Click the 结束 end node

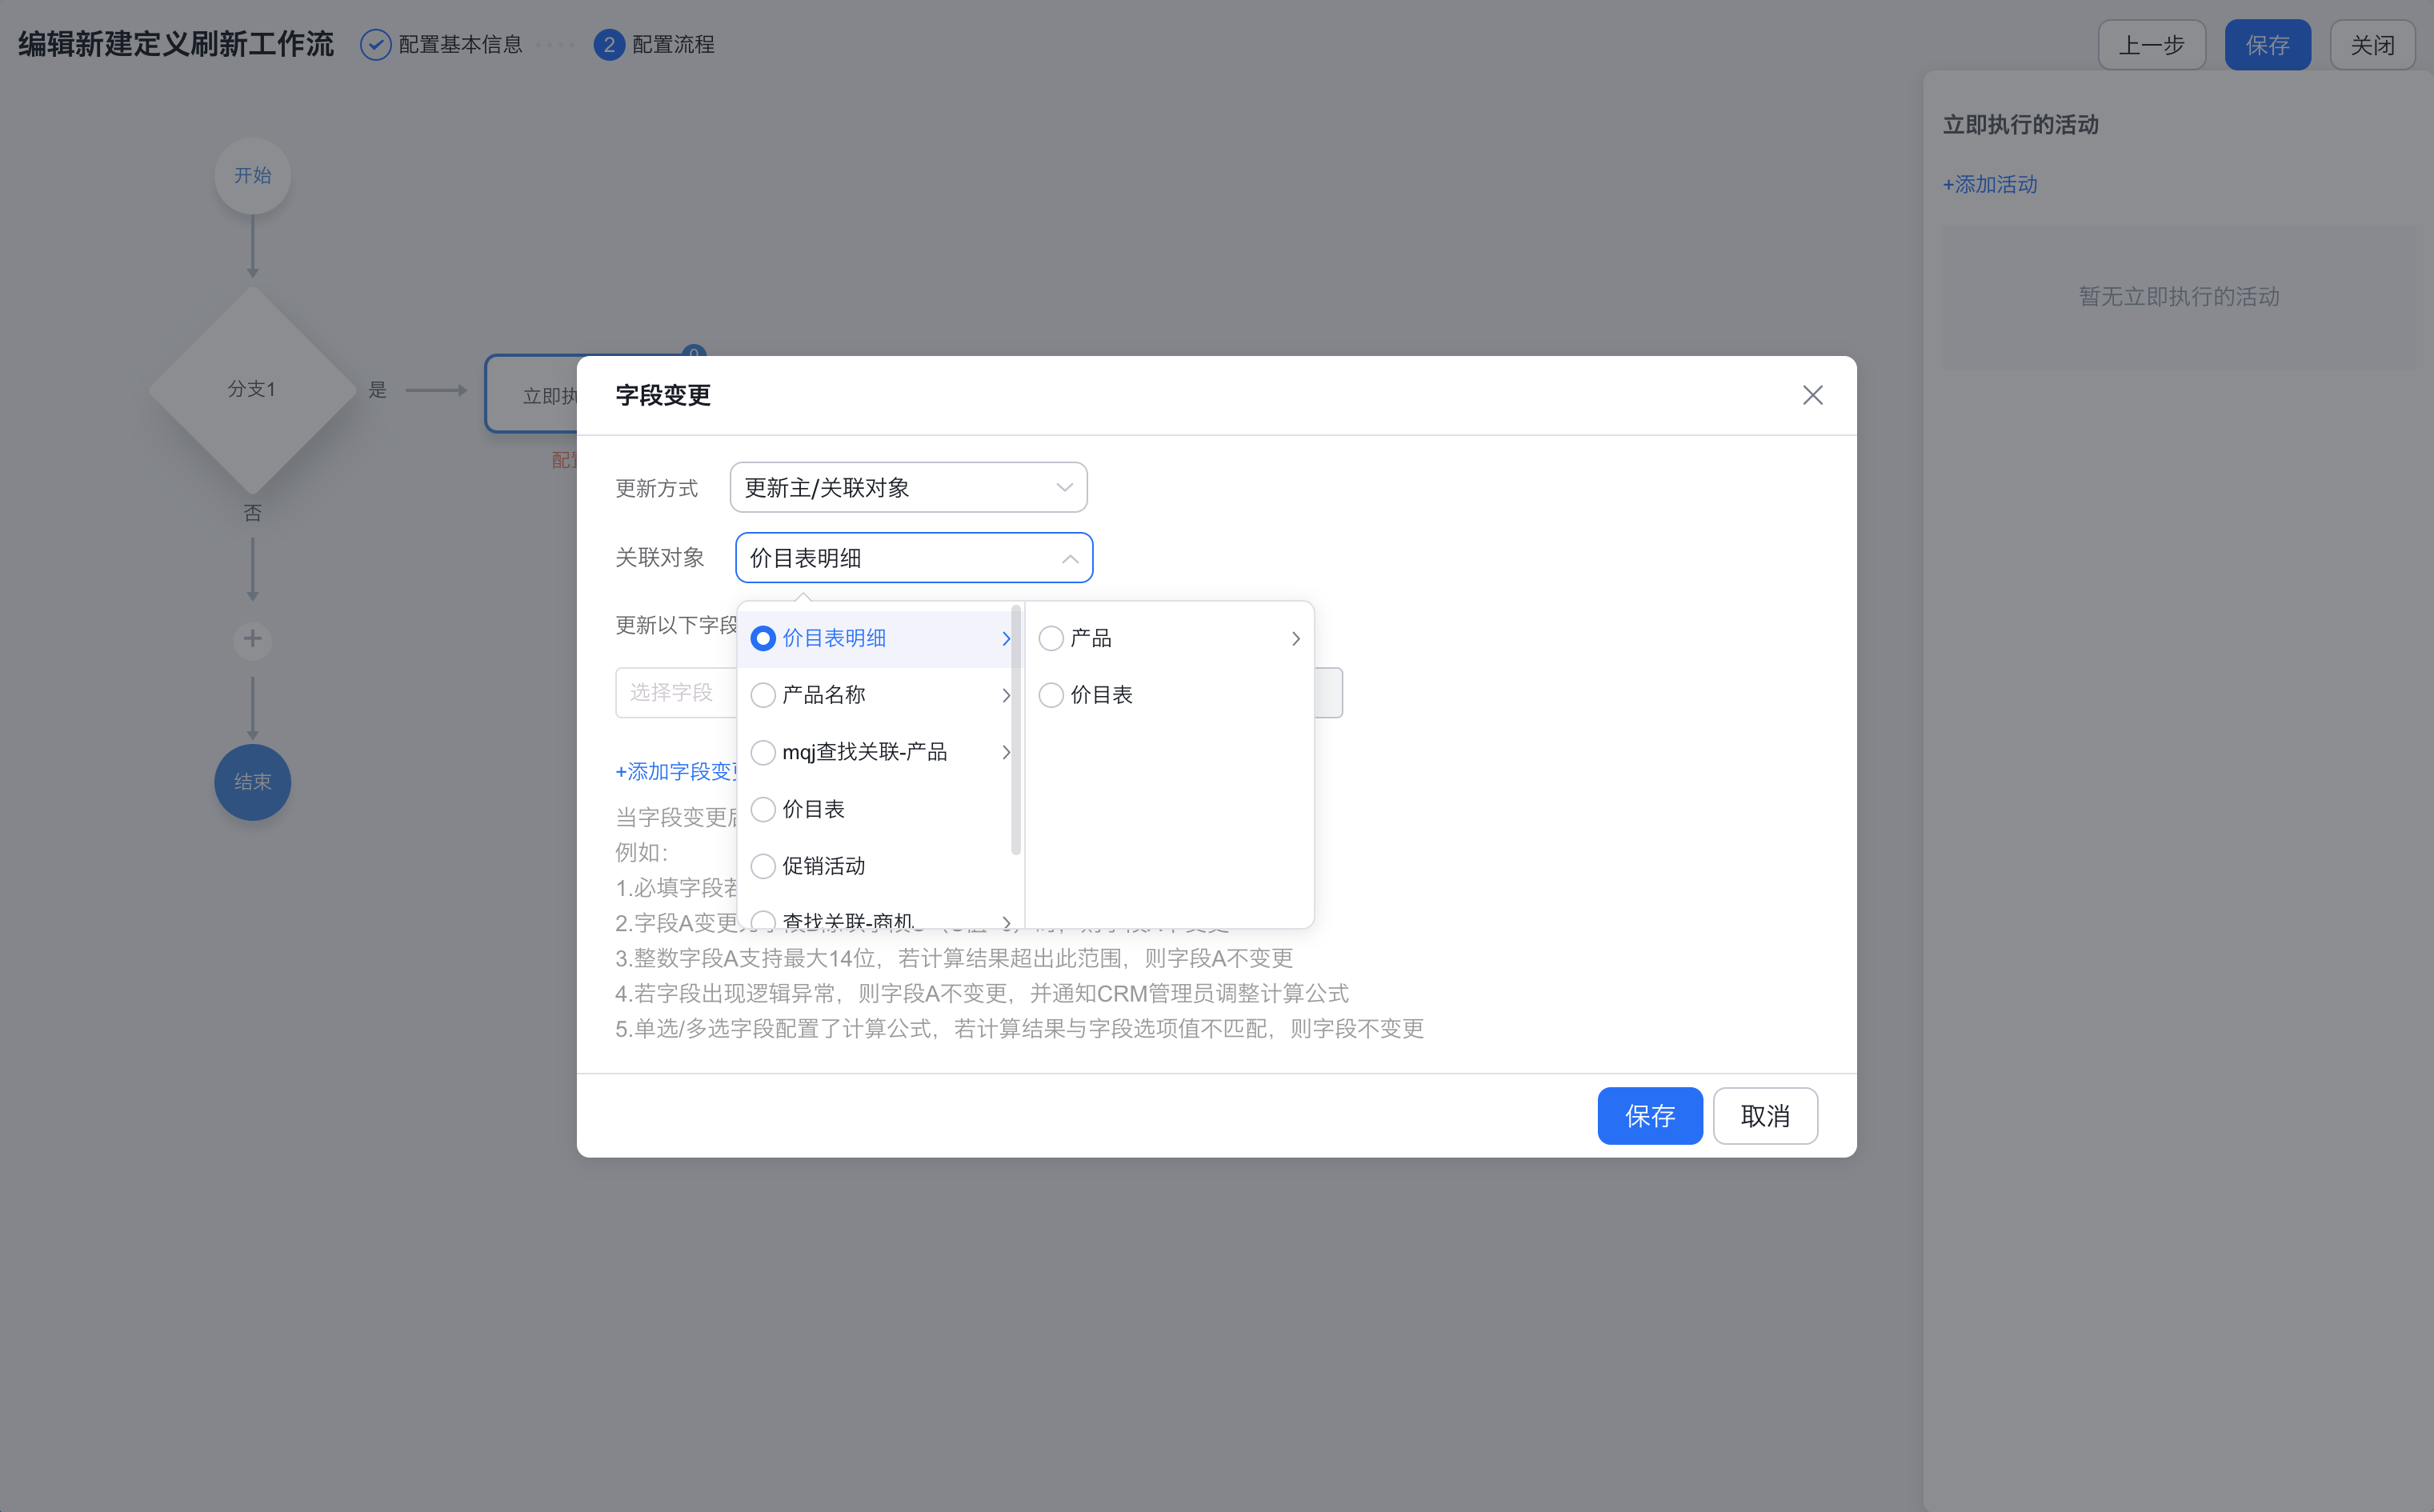pyautogui.click(x=252, y=782)
